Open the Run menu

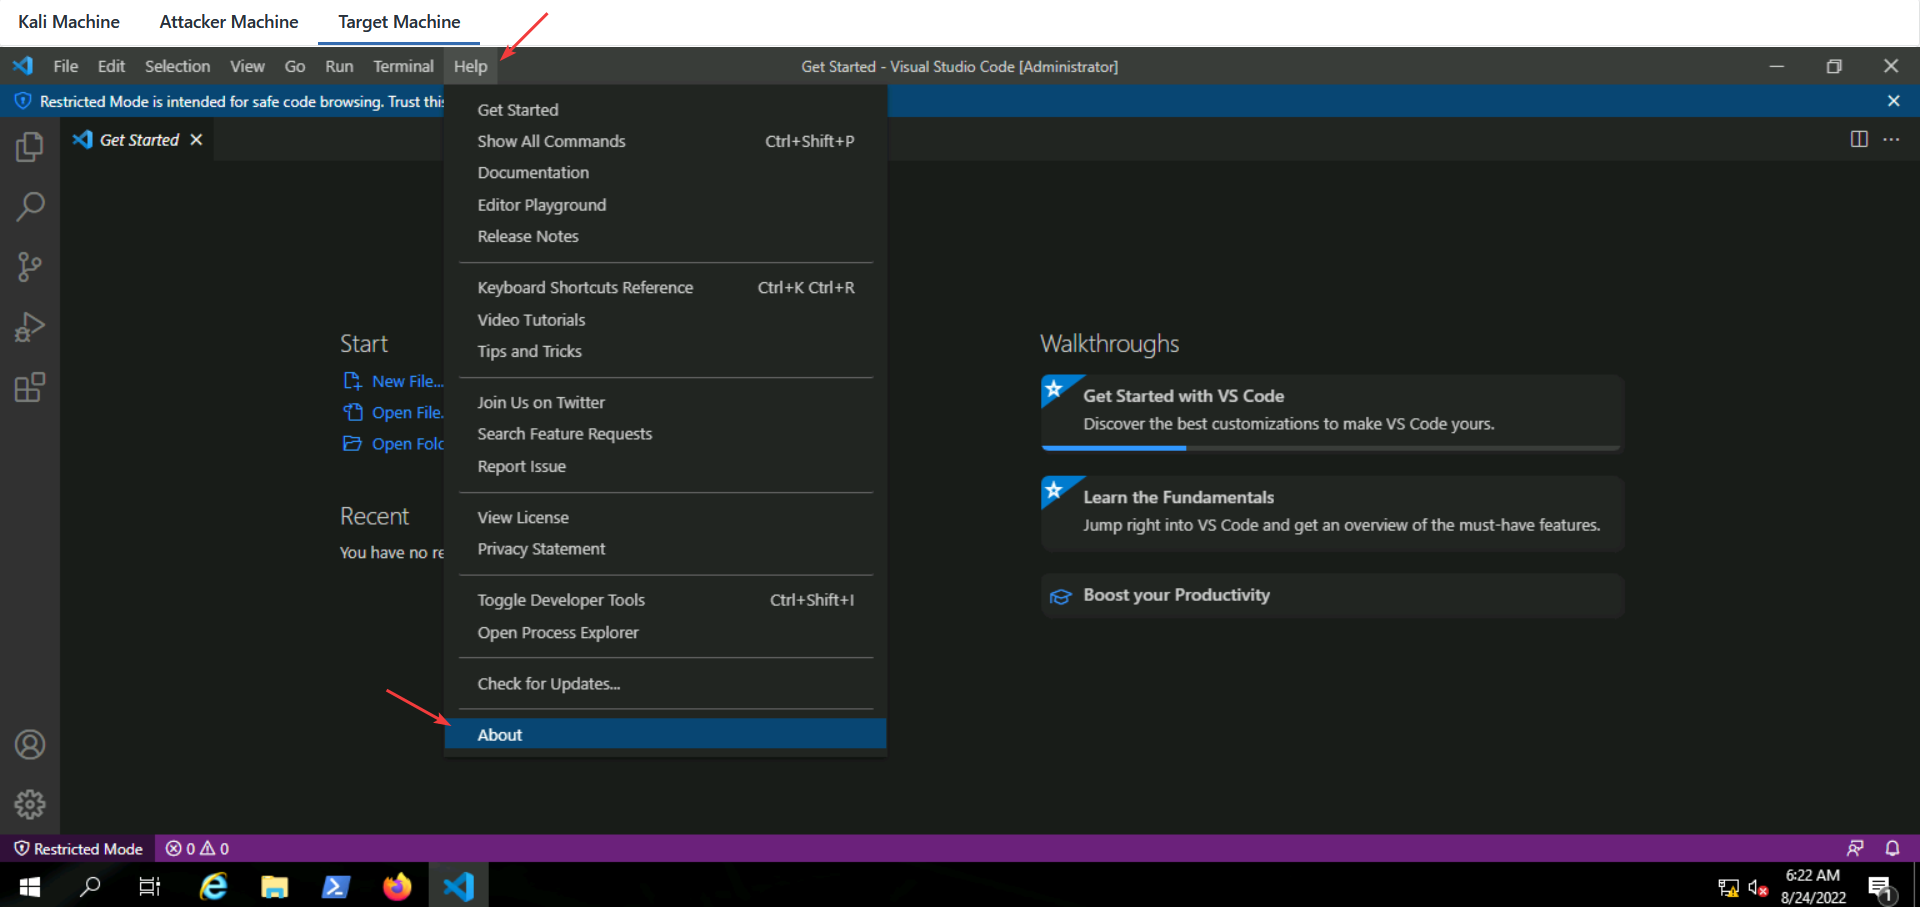coord(339,66)
